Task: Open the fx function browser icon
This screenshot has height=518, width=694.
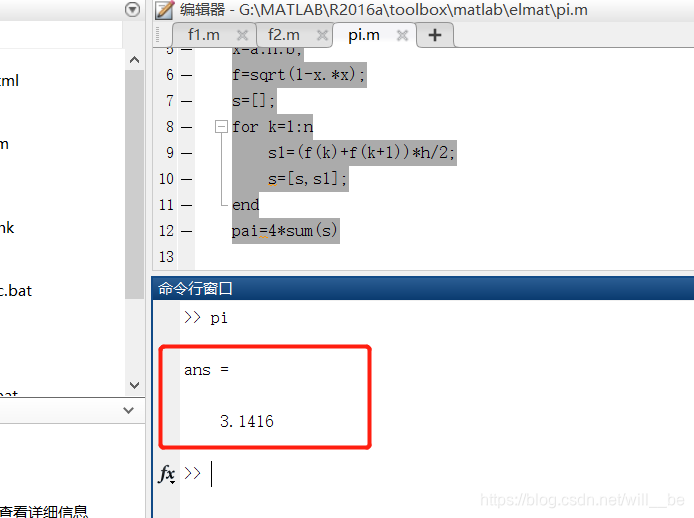Action: 167,474
